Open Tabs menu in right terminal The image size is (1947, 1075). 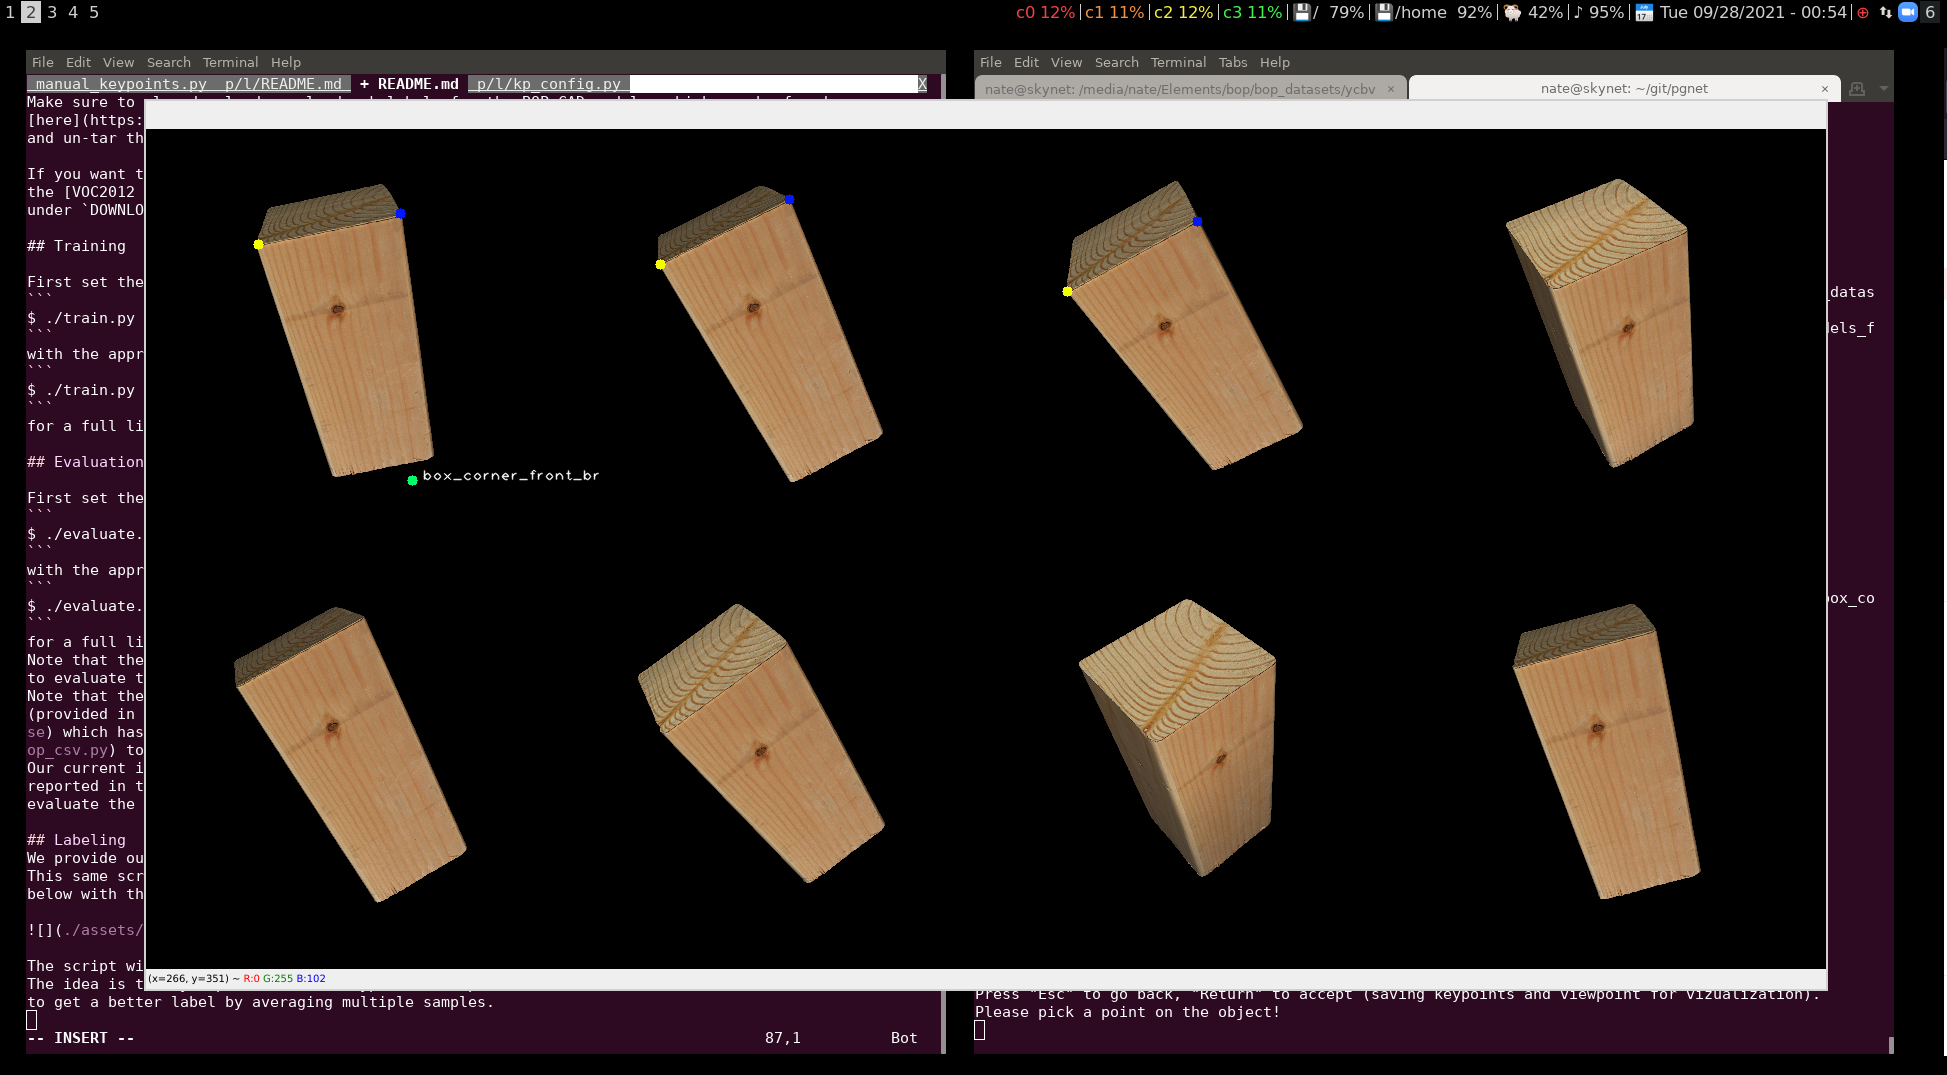tap(1233, 62)
